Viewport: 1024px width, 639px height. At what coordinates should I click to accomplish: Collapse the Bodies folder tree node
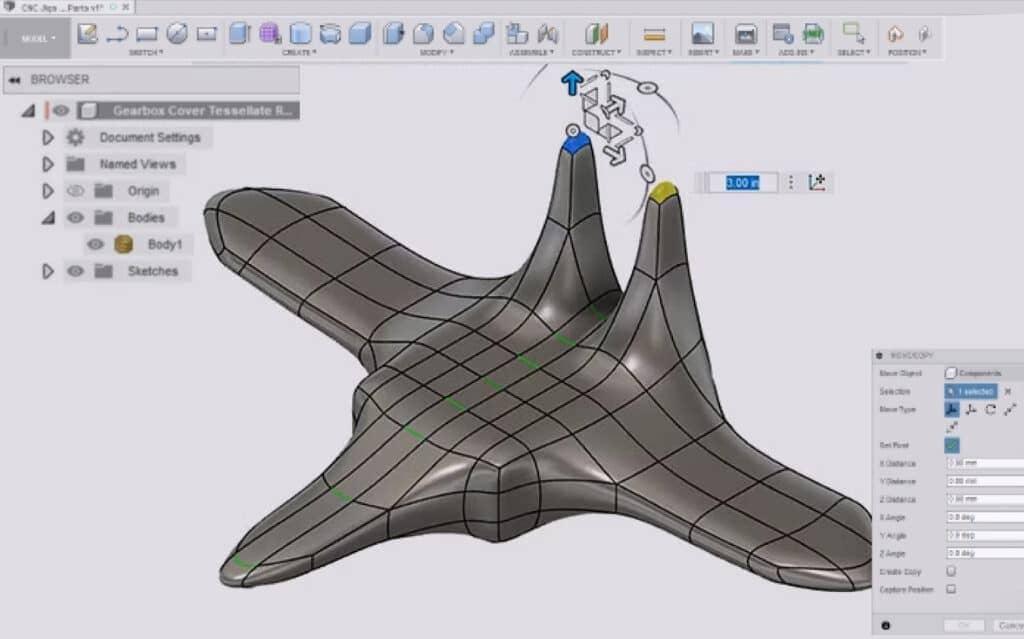pyautogui.click(x=47, y=217)
